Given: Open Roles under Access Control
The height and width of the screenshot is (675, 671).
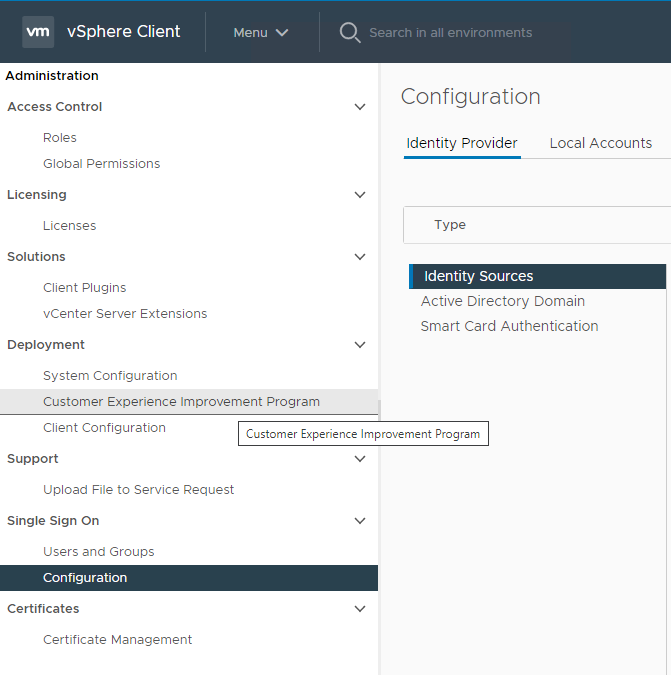Looking at the screenshot, I should point(60,138).
